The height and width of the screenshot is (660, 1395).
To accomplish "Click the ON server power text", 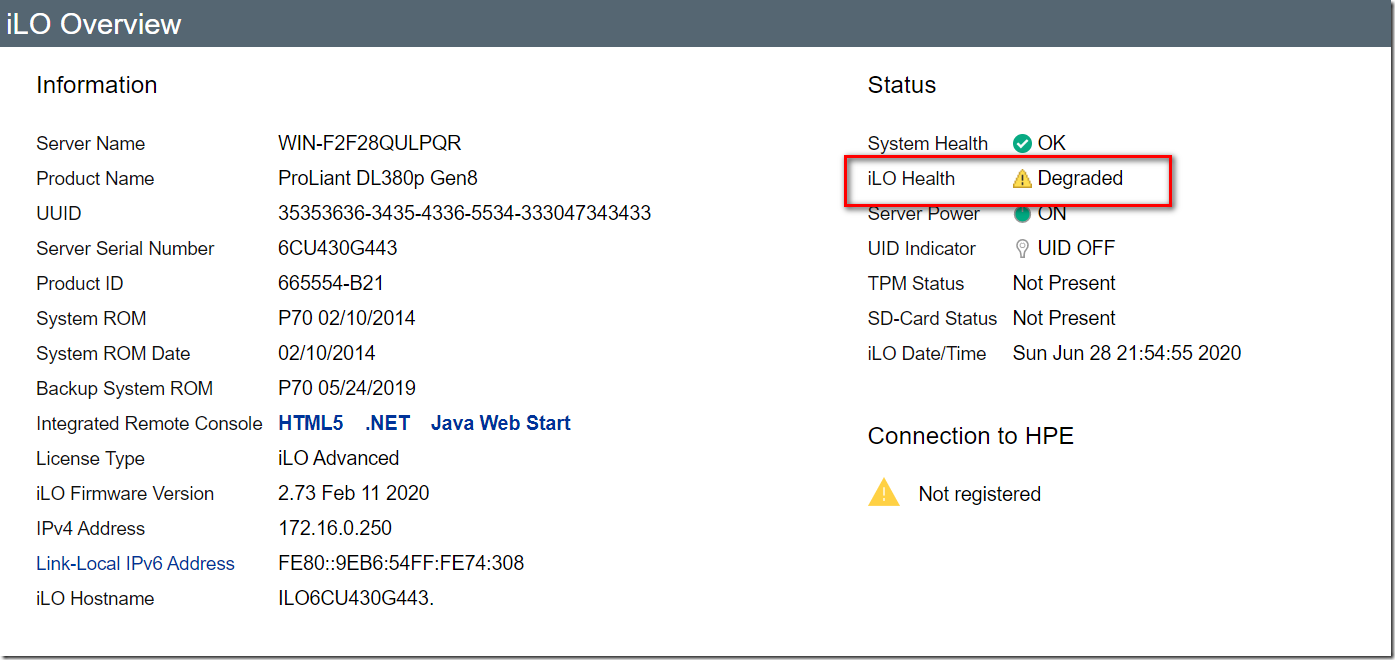I will point(1052,213).
